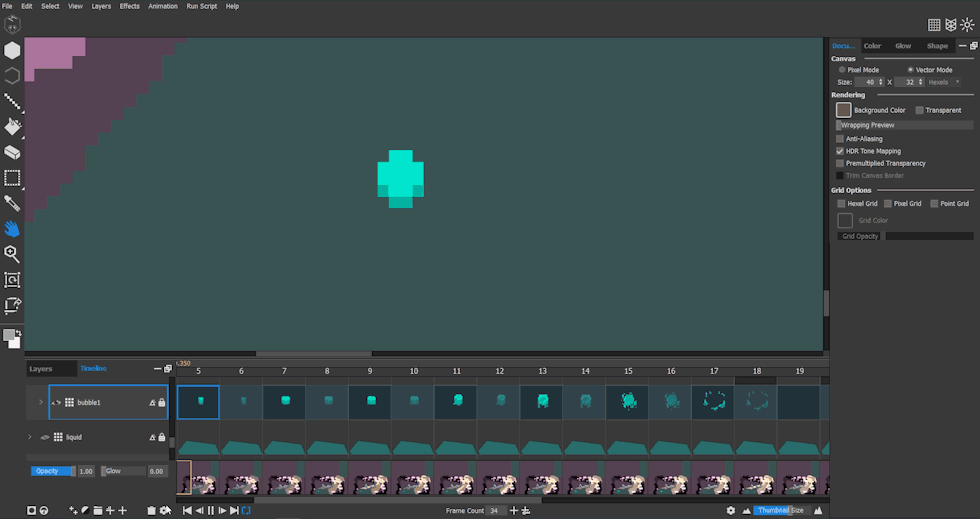This screenshot has width=980, height=519.
Task: Expand the bubble1 layer arrow
Action: coord(41,402)
